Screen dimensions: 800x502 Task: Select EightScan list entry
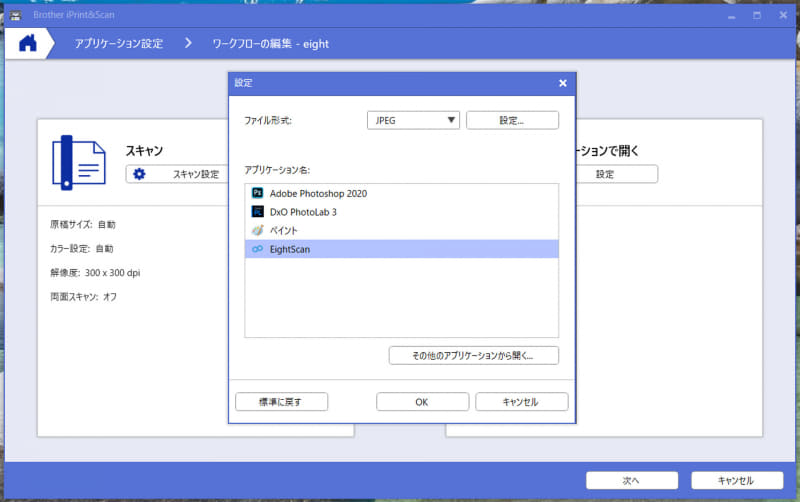[x=402, y=249]
